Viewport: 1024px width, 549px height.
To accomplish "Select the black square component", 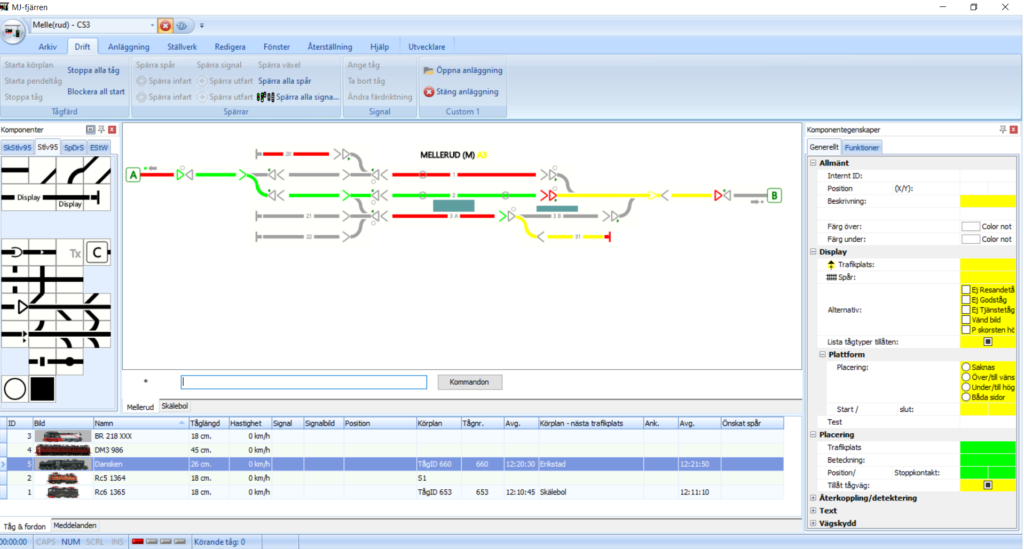I will tap(43, 387).
